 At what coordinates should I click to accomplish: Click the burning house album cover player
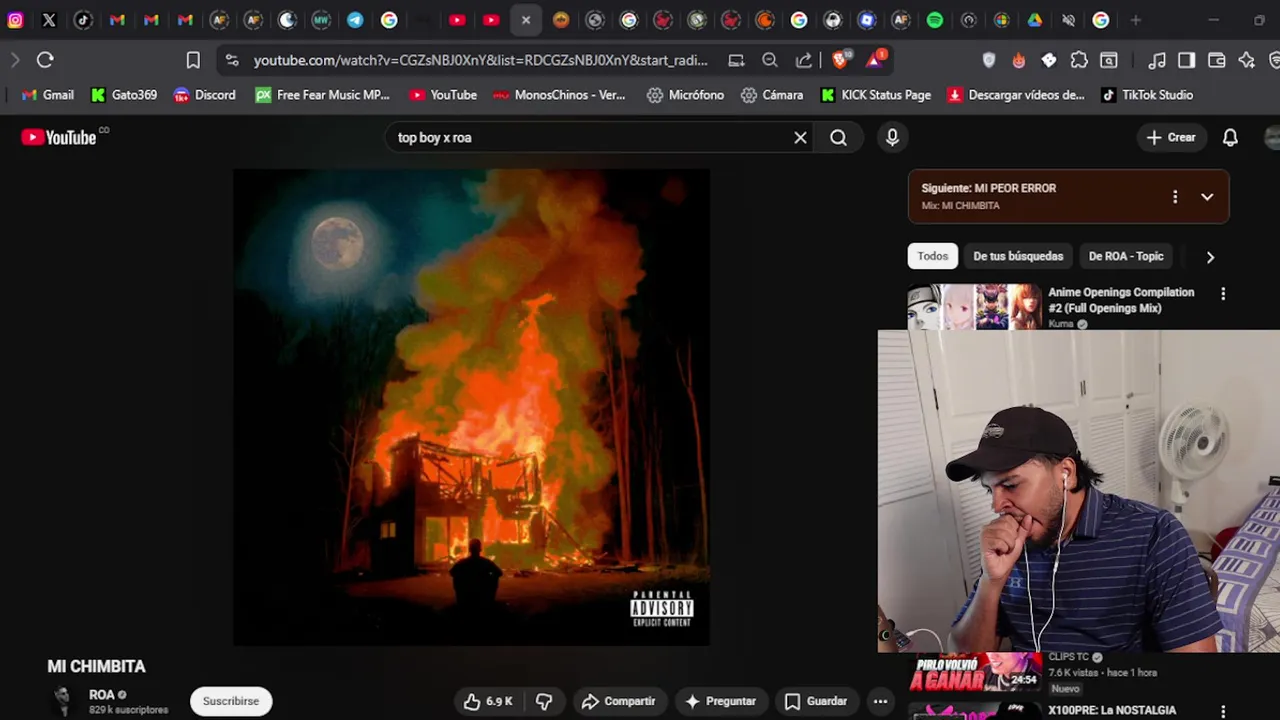471,407
